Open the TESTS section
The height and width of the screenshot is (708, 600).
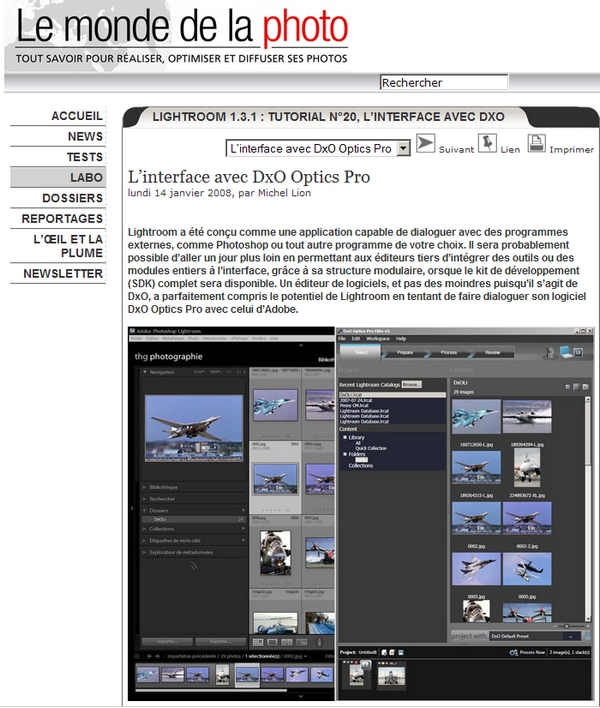point(85,157)
